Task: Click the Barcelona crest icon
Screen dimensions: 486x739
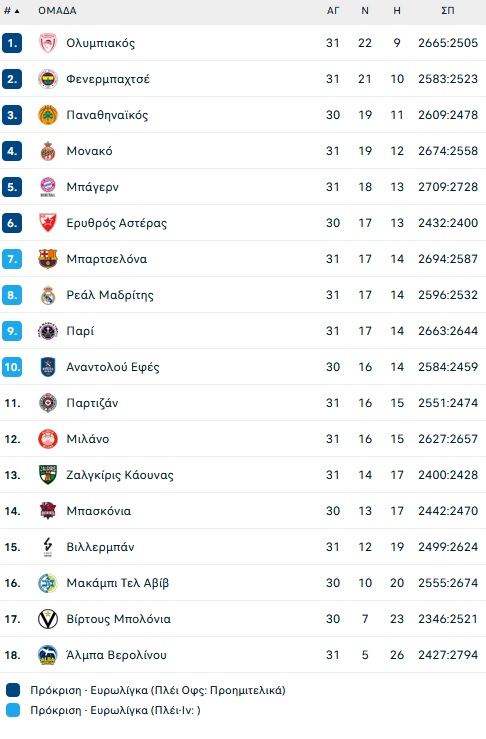Action: tap(48, 259)
